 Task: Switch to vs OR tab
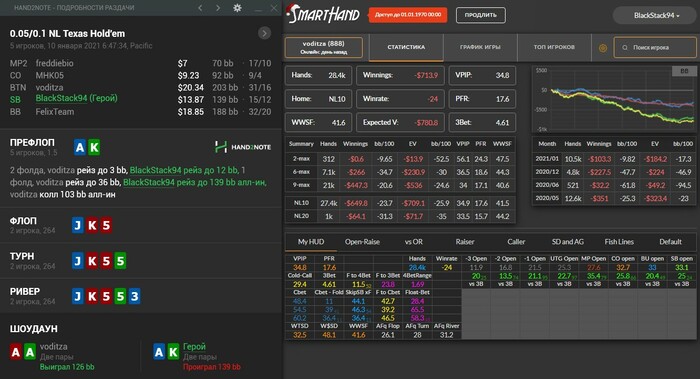click(413, 242)
